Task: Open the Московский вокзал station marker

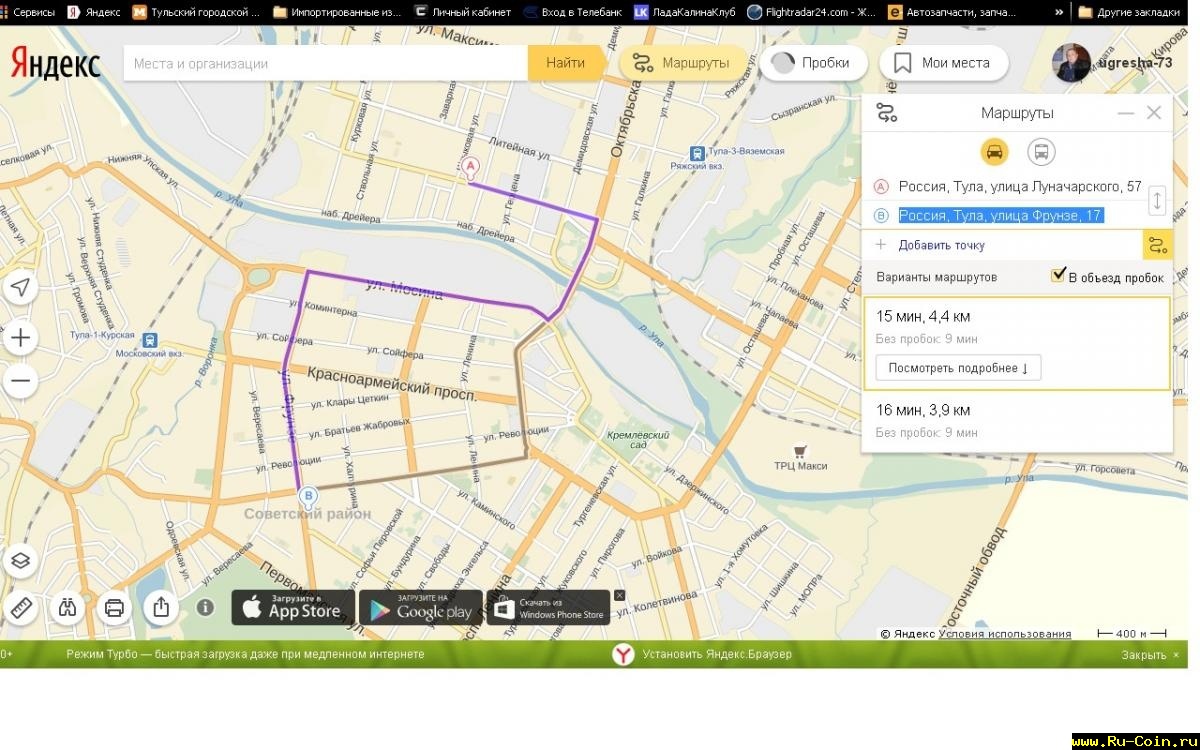Action: [x=150, y=340]
